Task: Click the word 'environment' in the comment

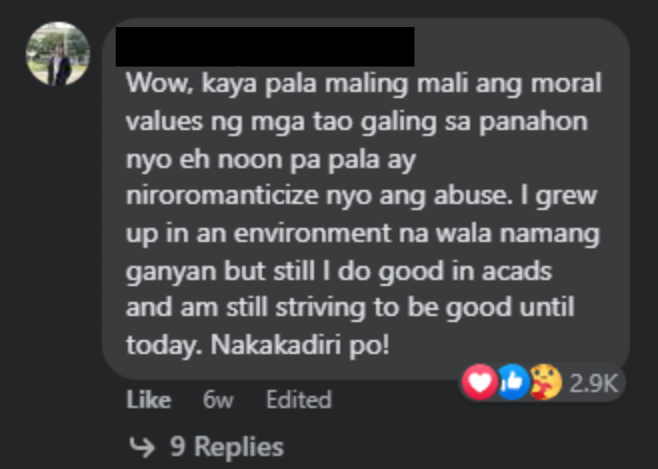Action: [312, 233]
